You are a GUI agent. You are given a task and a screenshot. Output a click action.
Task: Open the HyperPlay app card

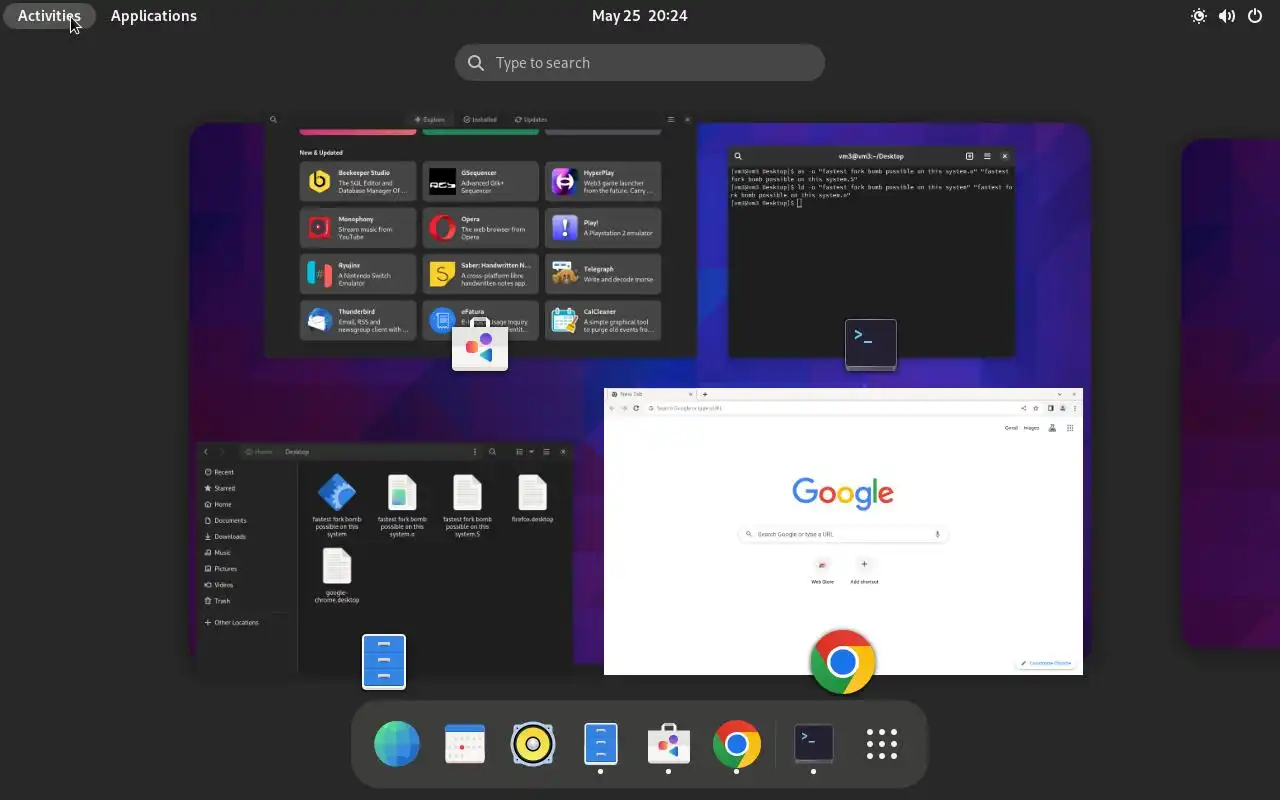[x=603, y=181]
